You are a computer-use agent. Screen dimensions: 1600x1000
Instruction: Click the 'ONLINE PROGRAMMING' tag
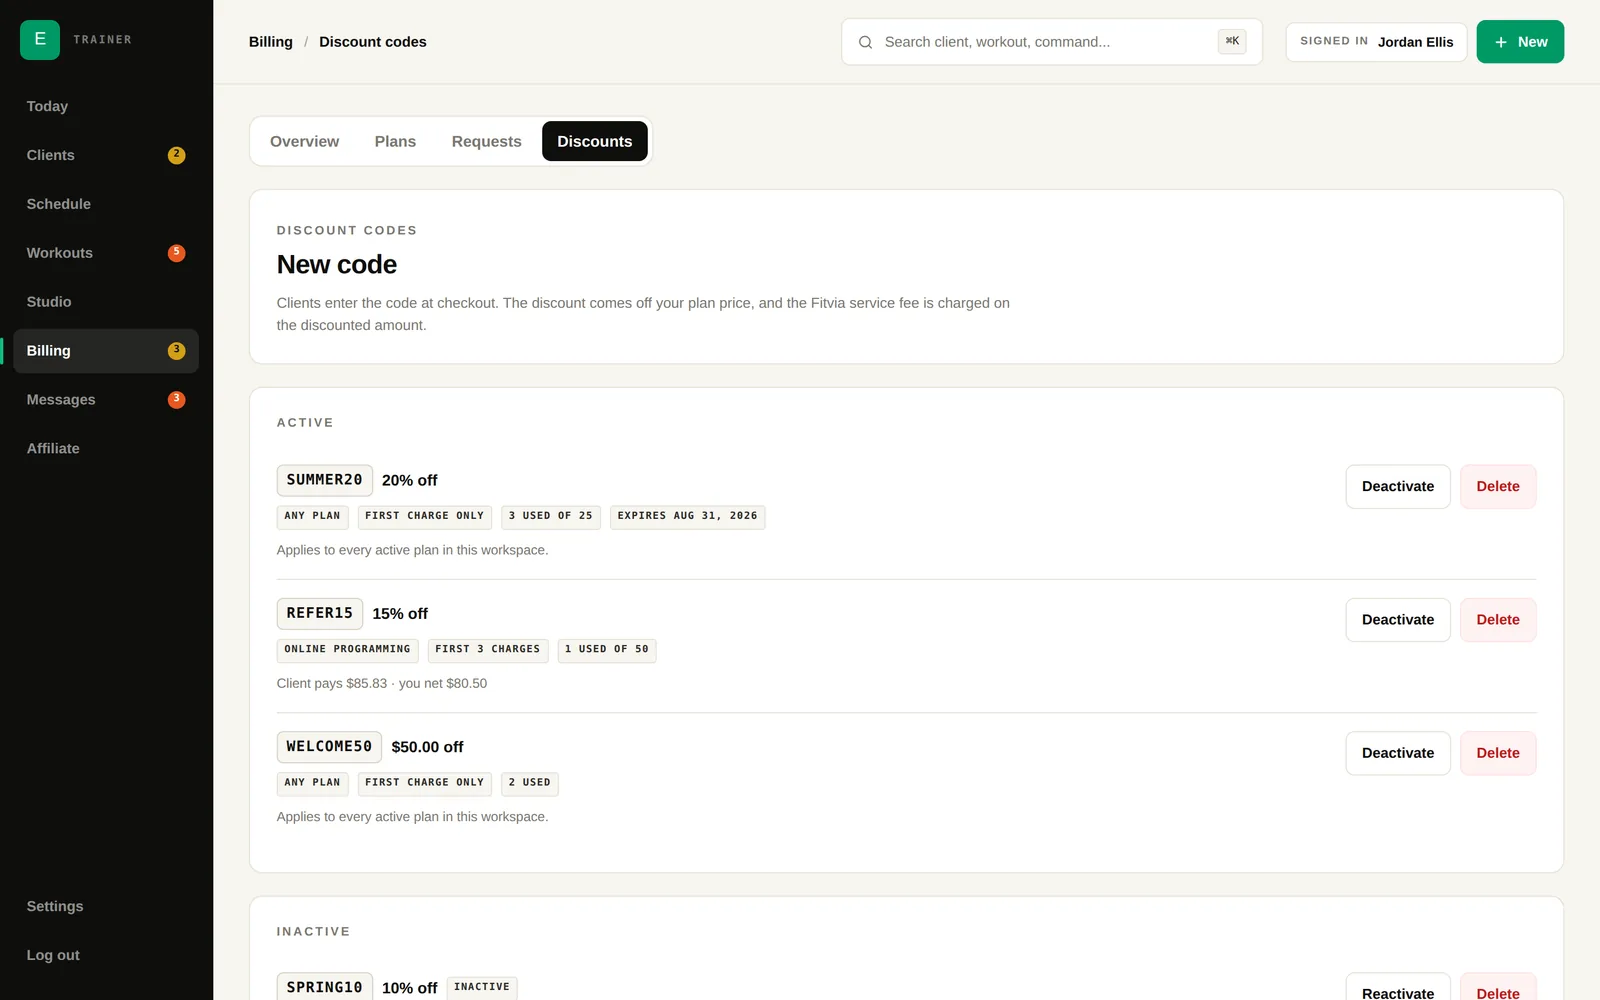(348, 650)
